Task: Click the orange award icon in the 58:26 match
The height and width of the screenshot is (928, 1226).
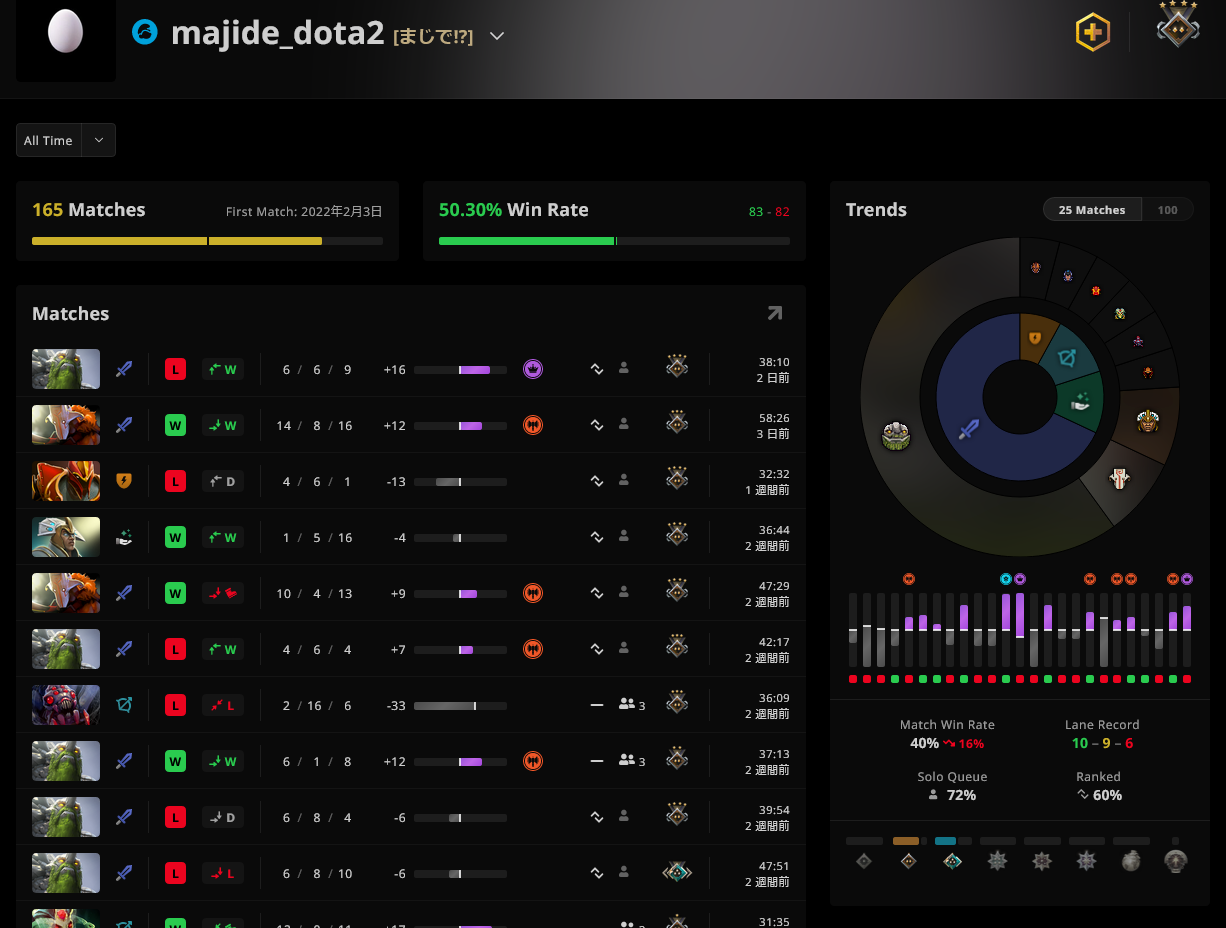Action: tap(533, 425)
